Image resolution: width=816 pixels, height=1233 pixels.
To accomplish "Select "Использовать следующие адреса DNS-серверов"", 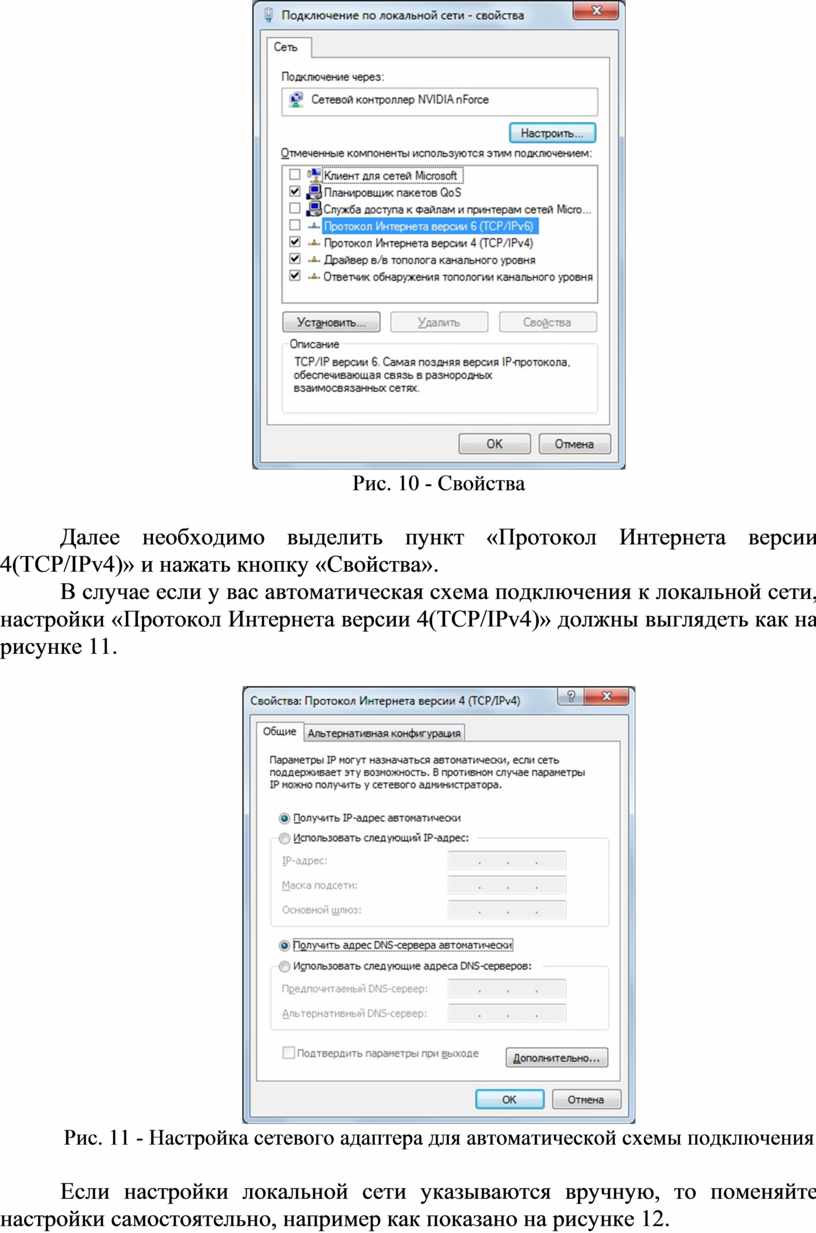I will (284, 966).
